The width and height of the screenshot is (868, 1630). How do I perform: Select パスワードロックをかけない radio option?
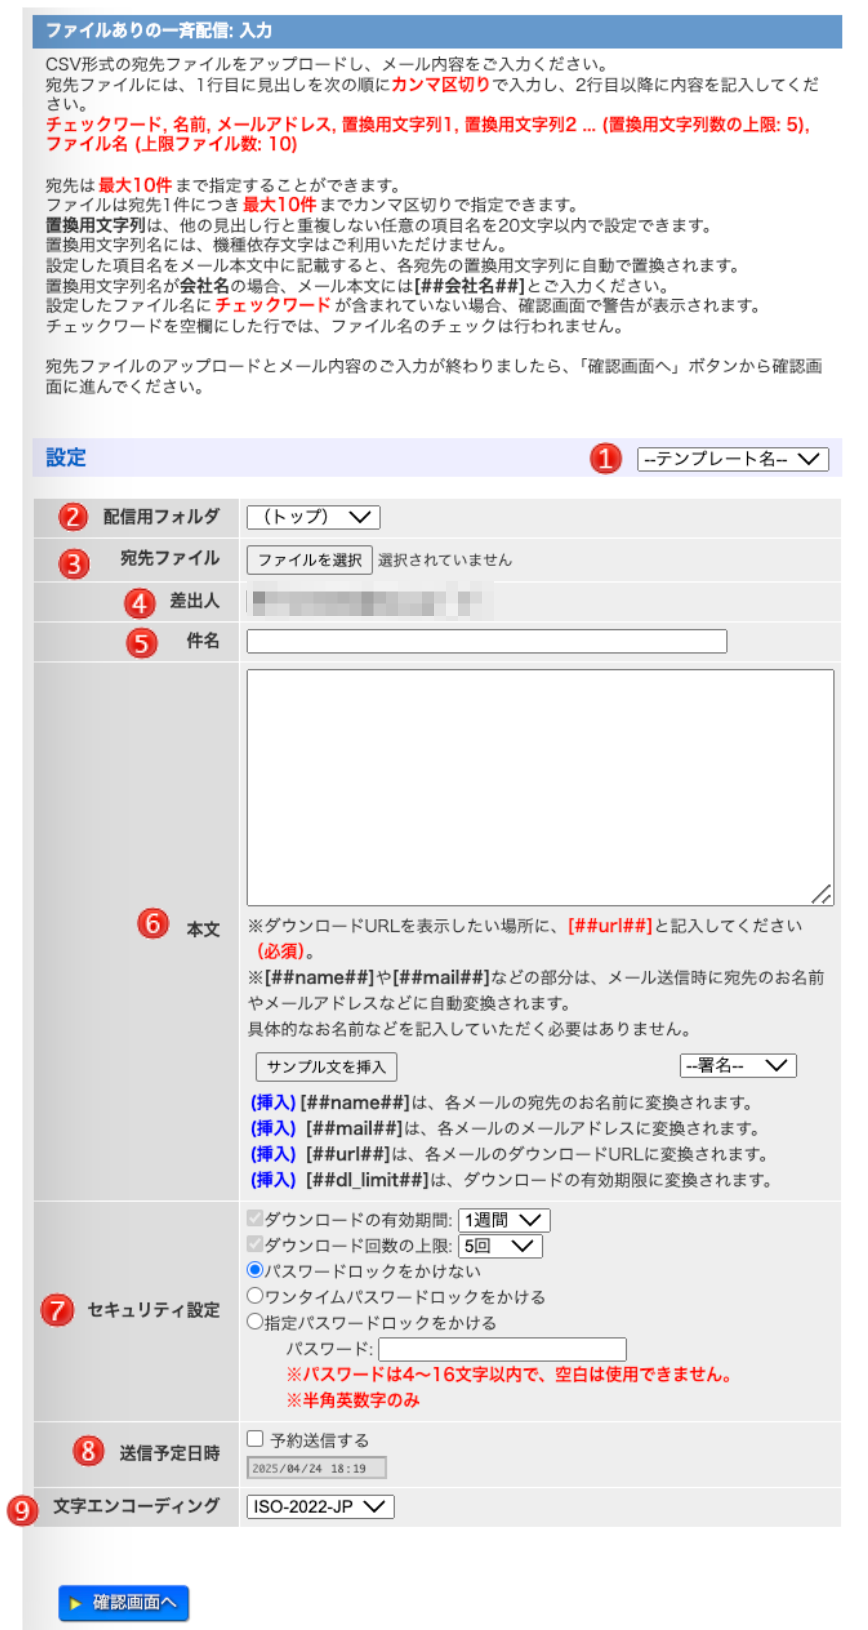pos(255,1270)
